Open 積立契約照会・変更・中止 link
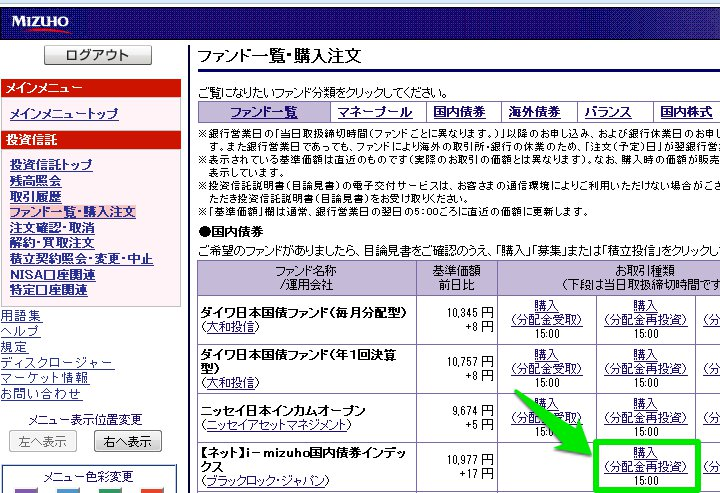The height and width of the screenshot is (493, 720). pos(81,259)
